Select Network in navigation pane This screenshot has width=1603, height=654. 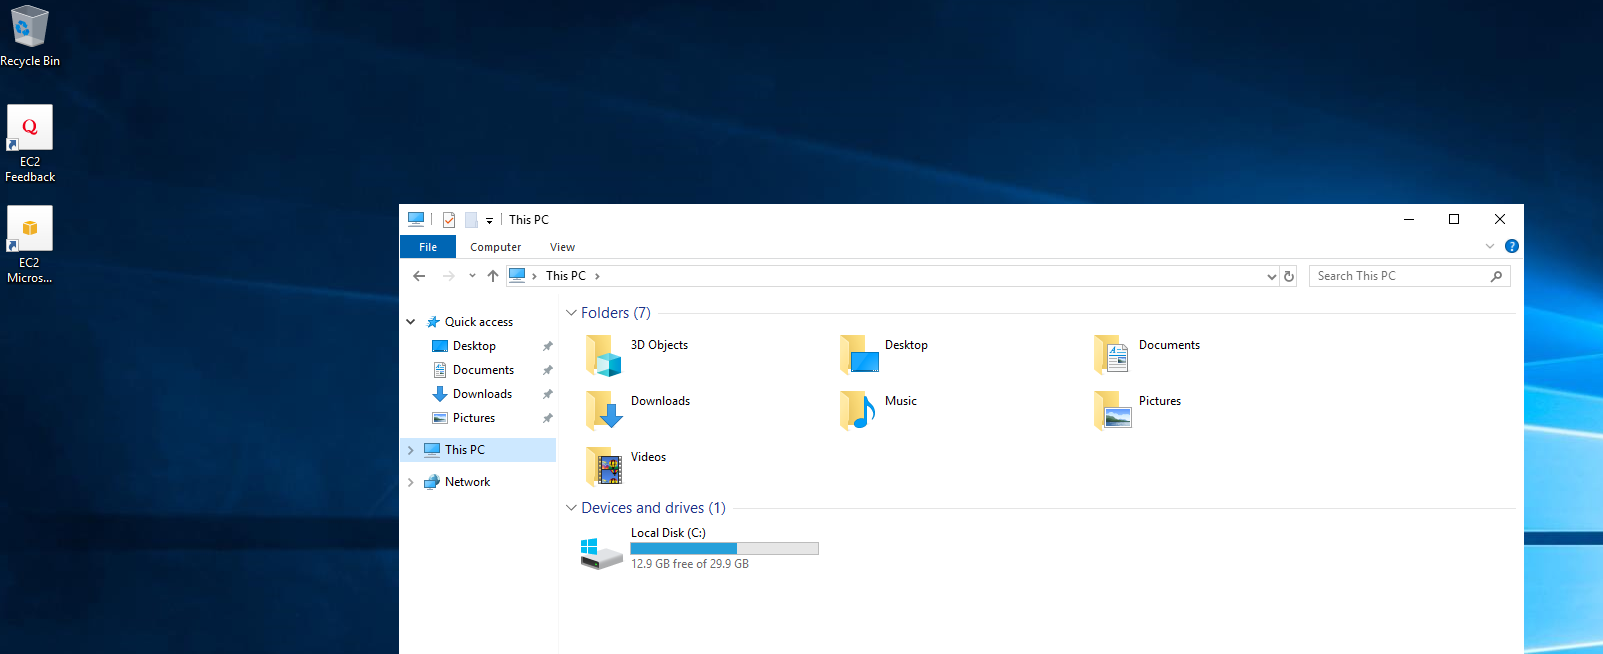point(467,482)
